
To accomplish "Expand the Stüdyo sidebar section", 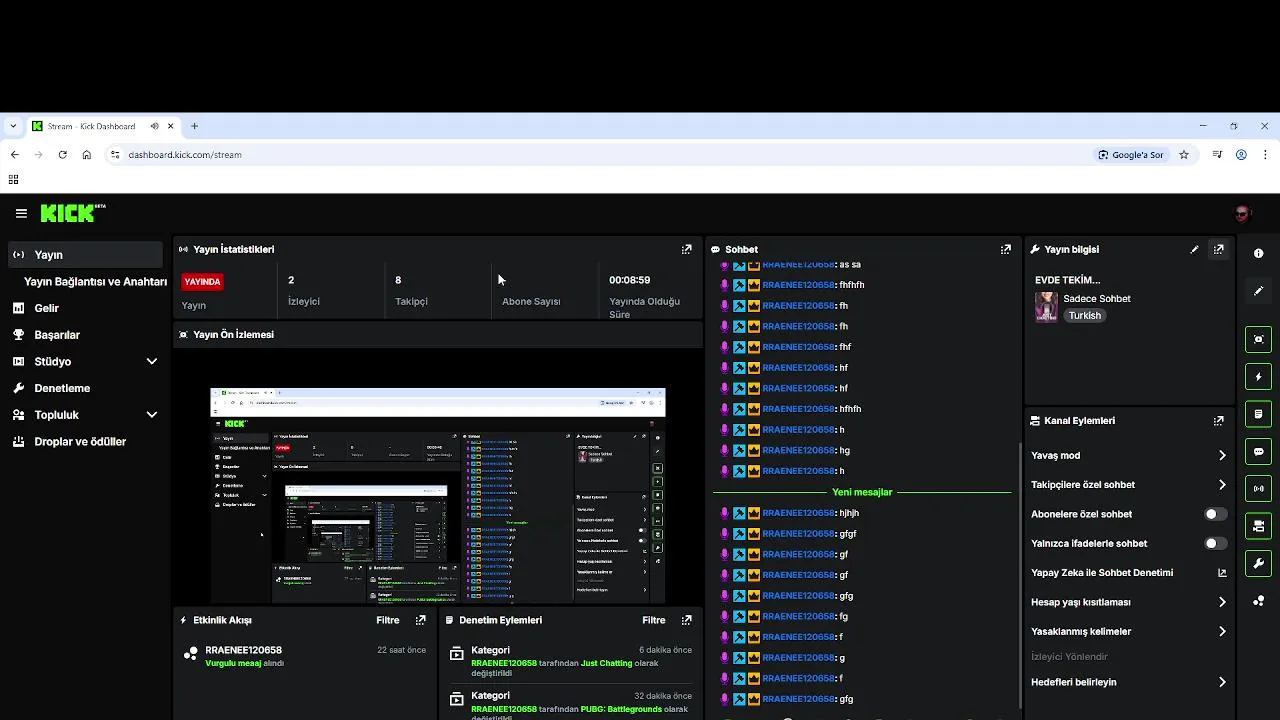I will pyautogui.click(x=152, y=361).
